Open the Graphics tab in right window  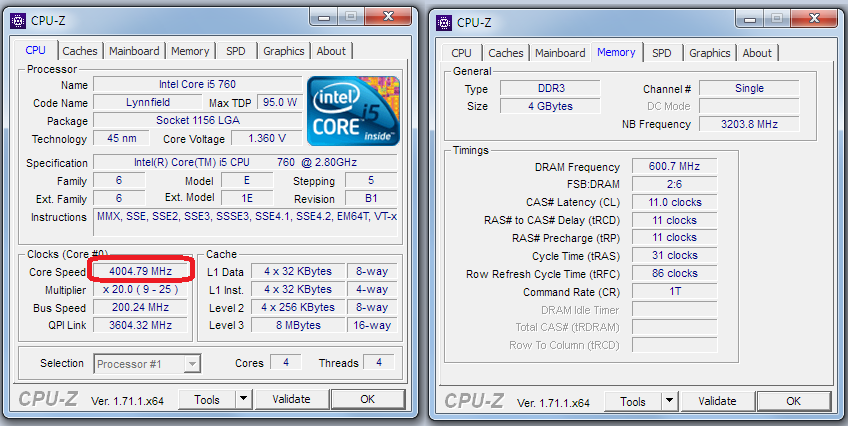point(710,53)
